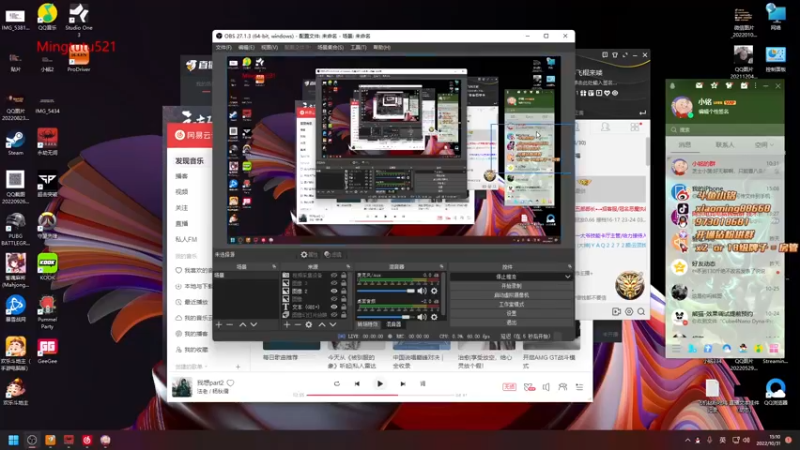Click the loop mode icon in NetEase player
The width and height of the screenshot is (800, 450).
point(337,384)
